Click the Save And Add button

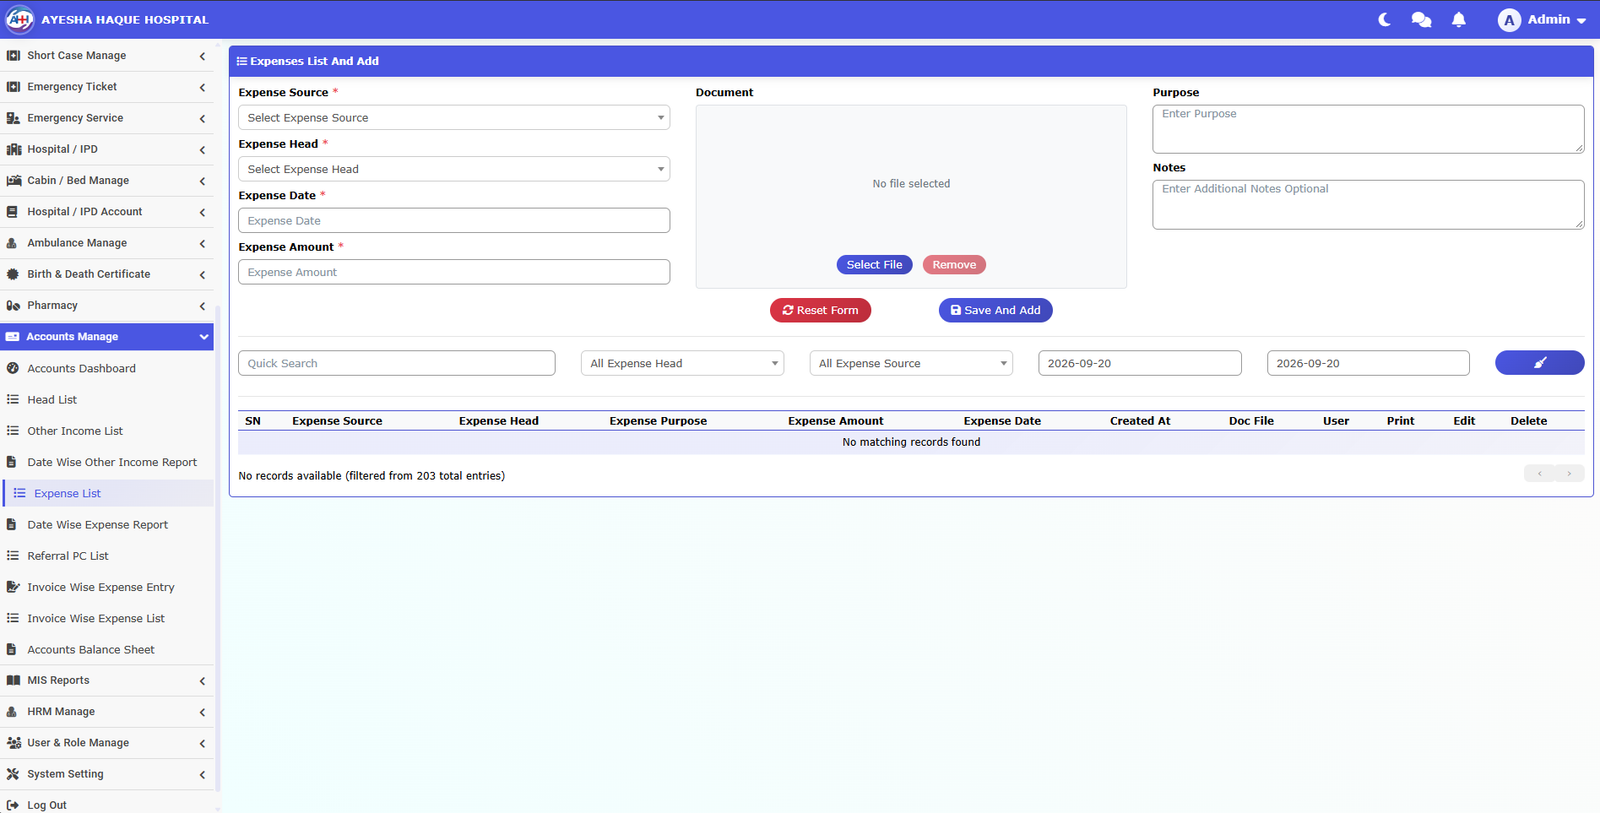[x=995, y=310]
